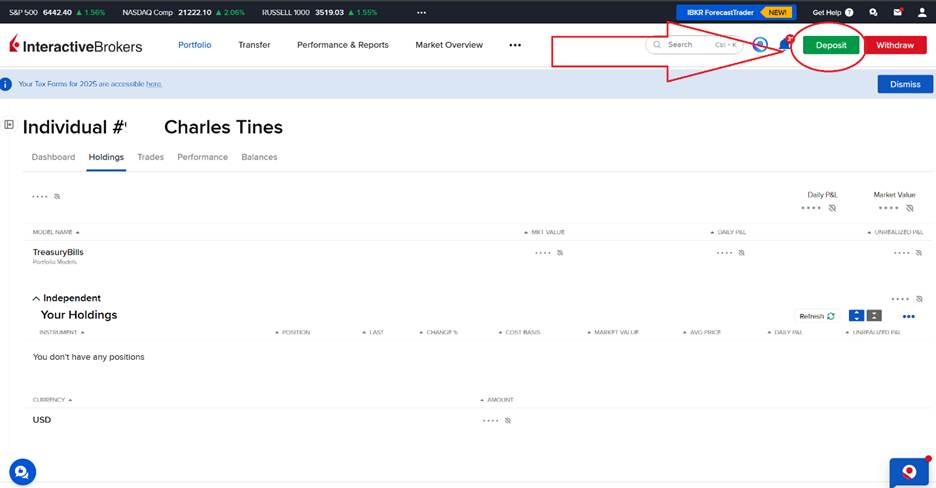This screenshot has width=936, height=488.
Task: Unhide the USD amount value
Action: tap(507, 420)
